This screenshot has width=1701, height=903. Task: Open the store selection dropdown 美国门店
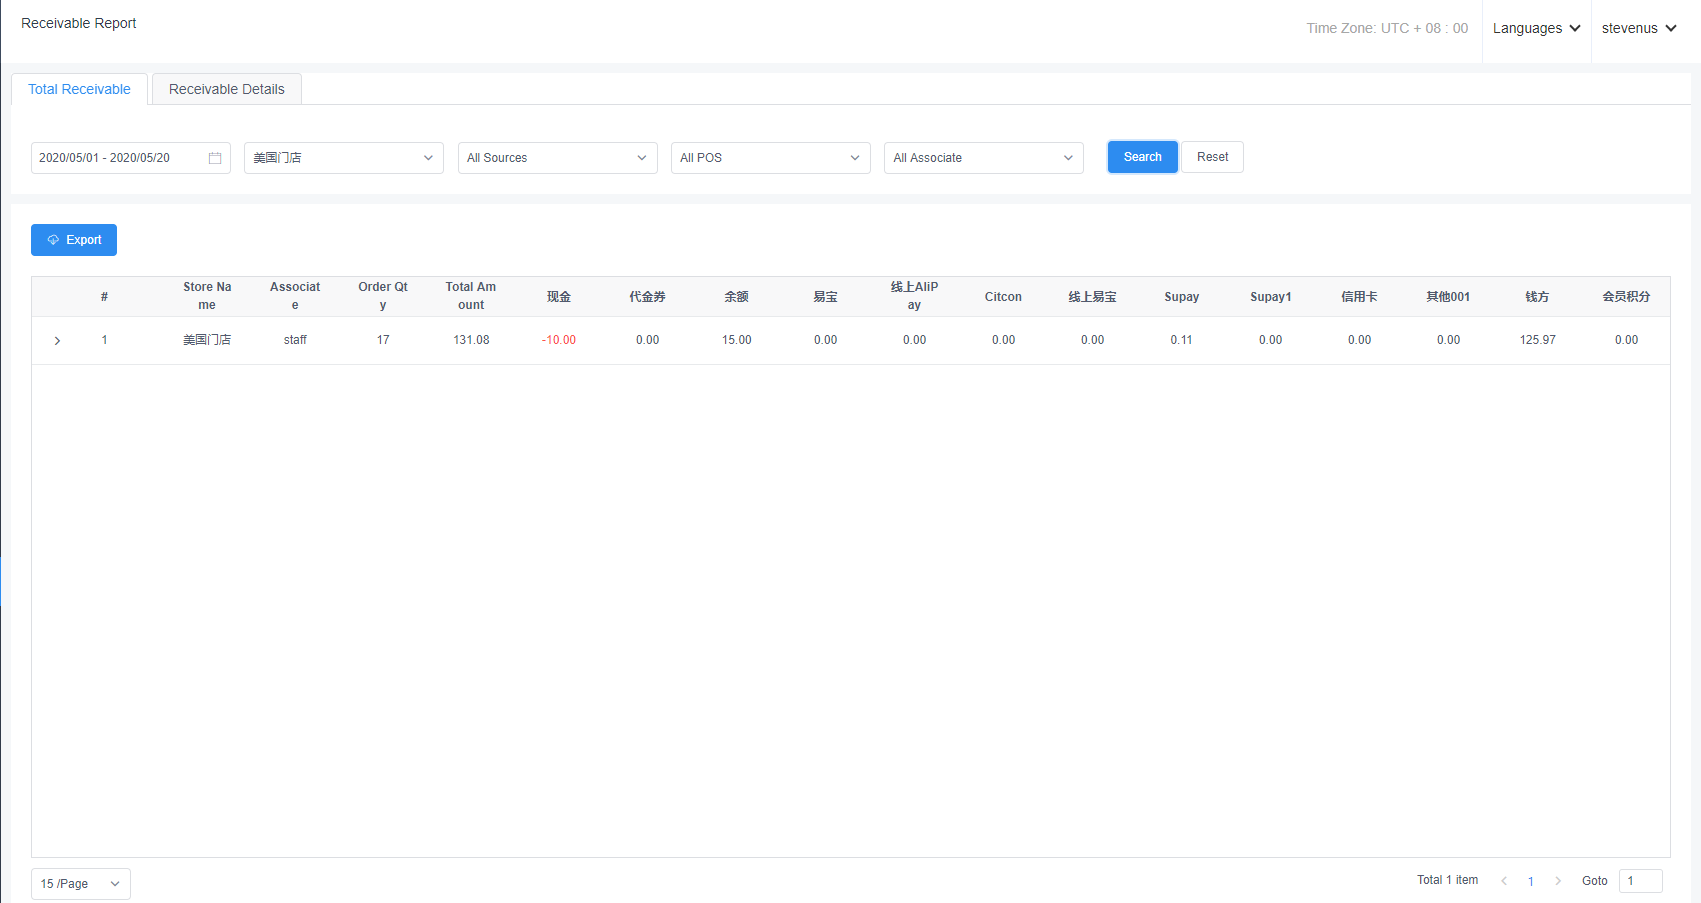[343, 158]
